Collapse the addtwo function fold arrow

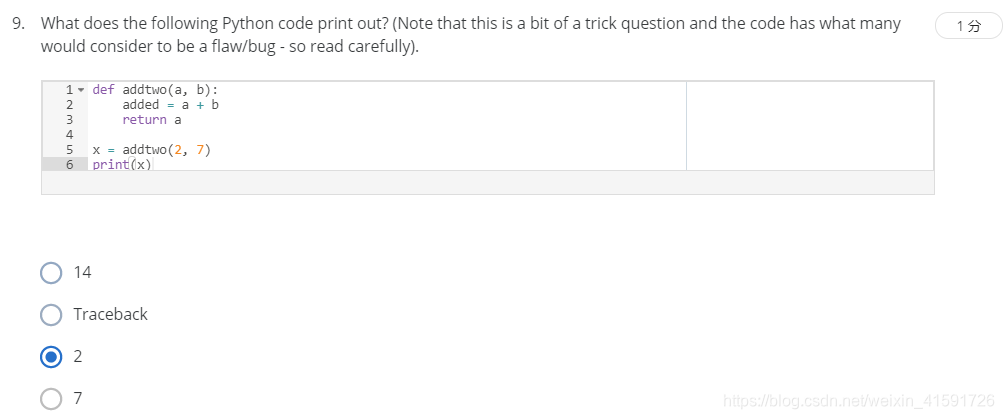coord(79,90)
